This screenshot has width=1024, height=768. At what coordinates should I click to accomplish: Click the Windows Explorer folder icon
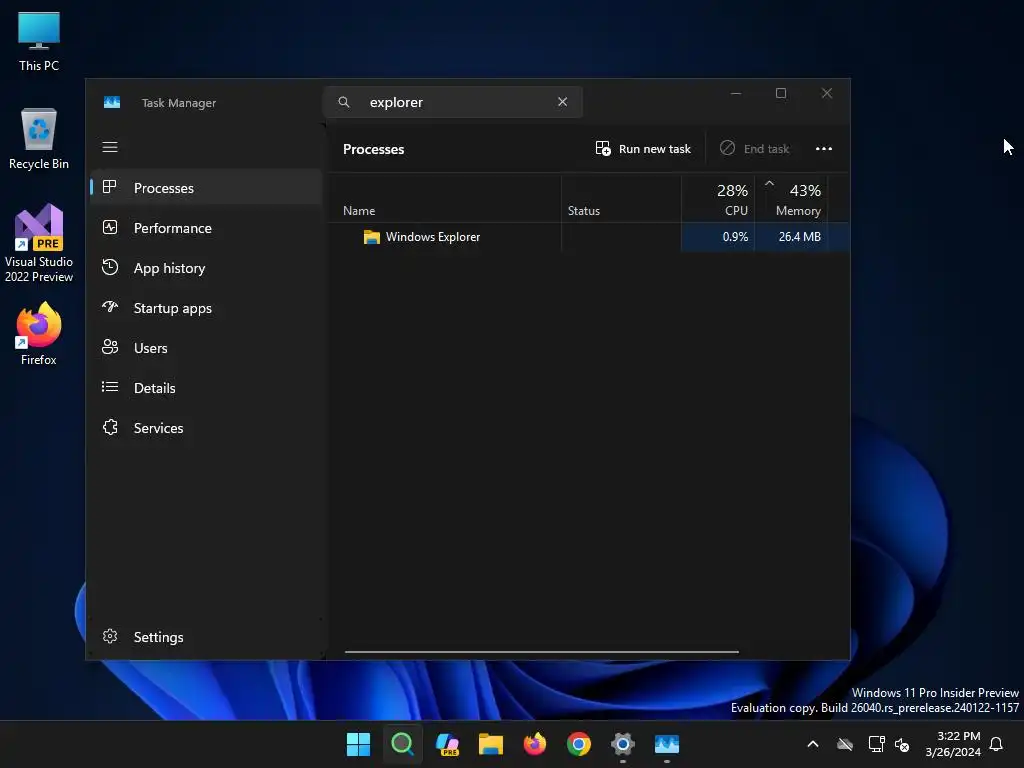(x=372, y=237)
